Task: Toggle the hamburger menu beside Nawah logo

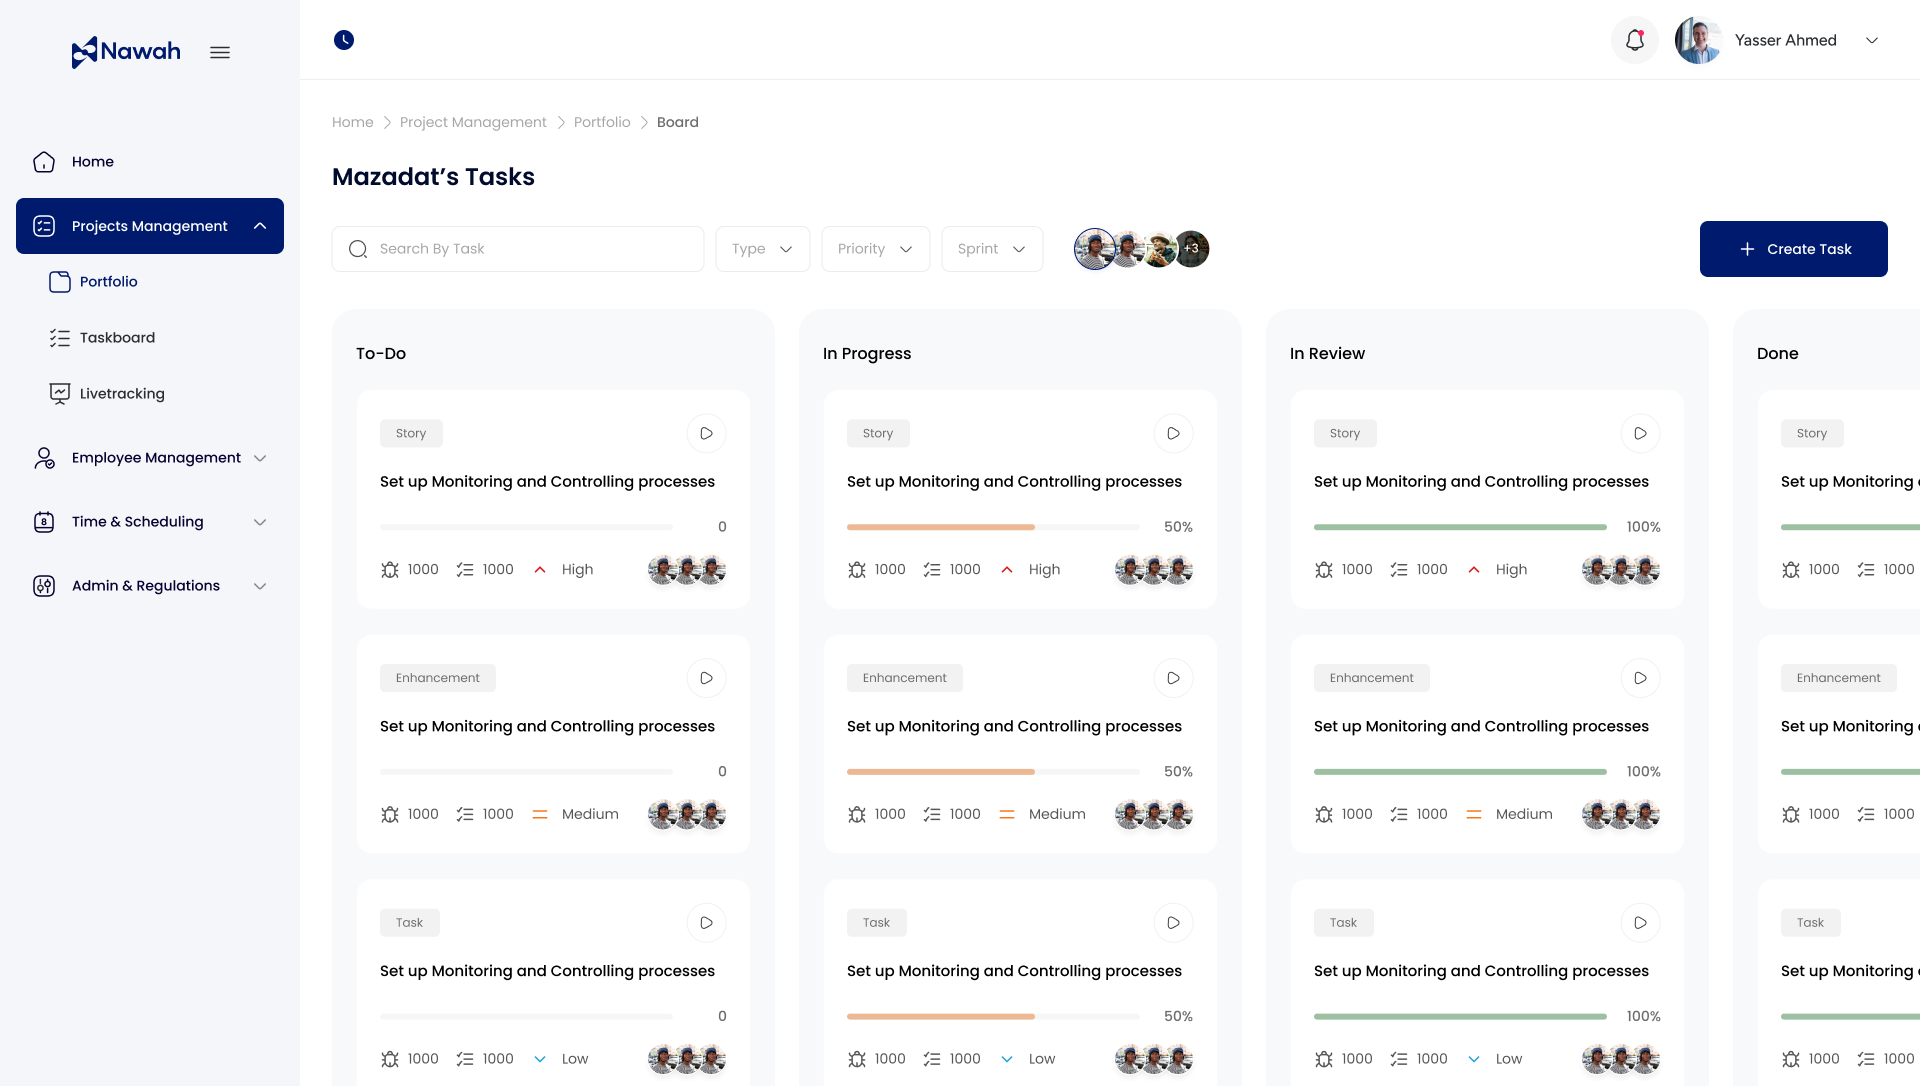Action: click(x=220, y=52)
